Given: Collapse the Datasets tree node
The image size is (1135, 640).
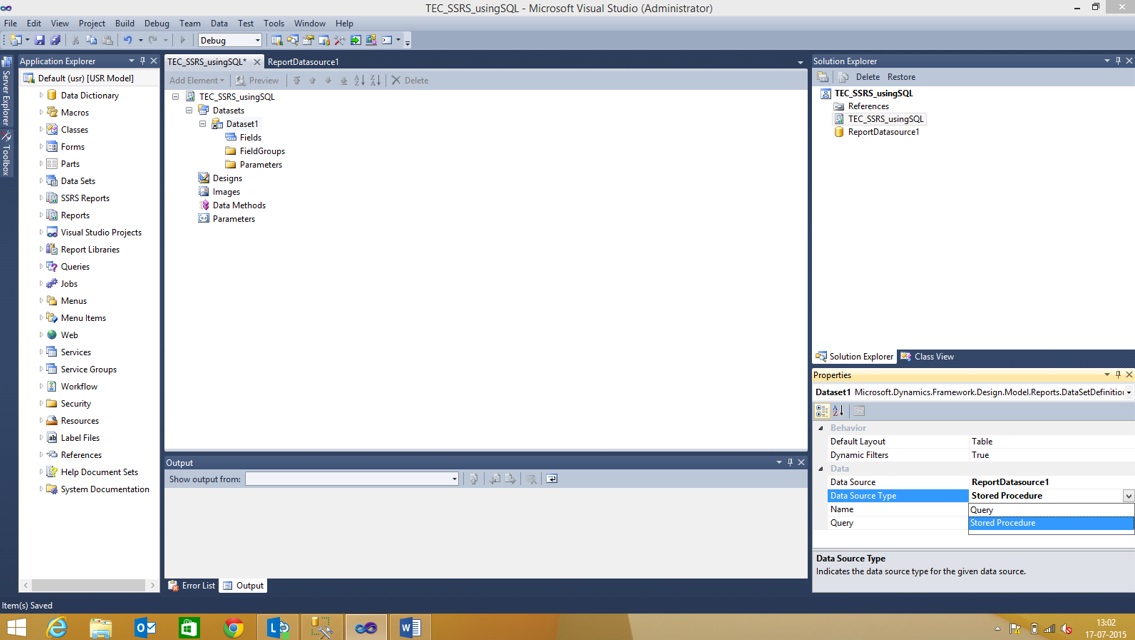Looking at the screenshot, I should coord(188,110).
